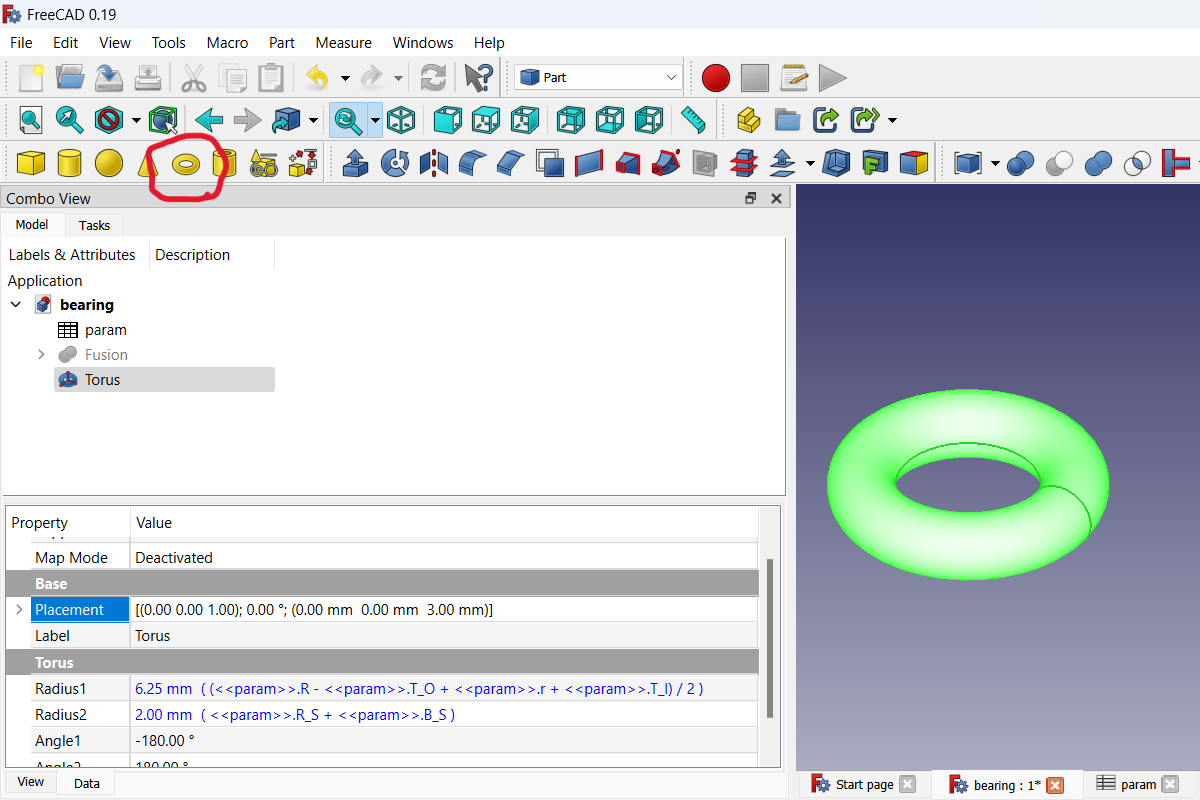
Task: Select the Fillet tool
Action: 471,163
